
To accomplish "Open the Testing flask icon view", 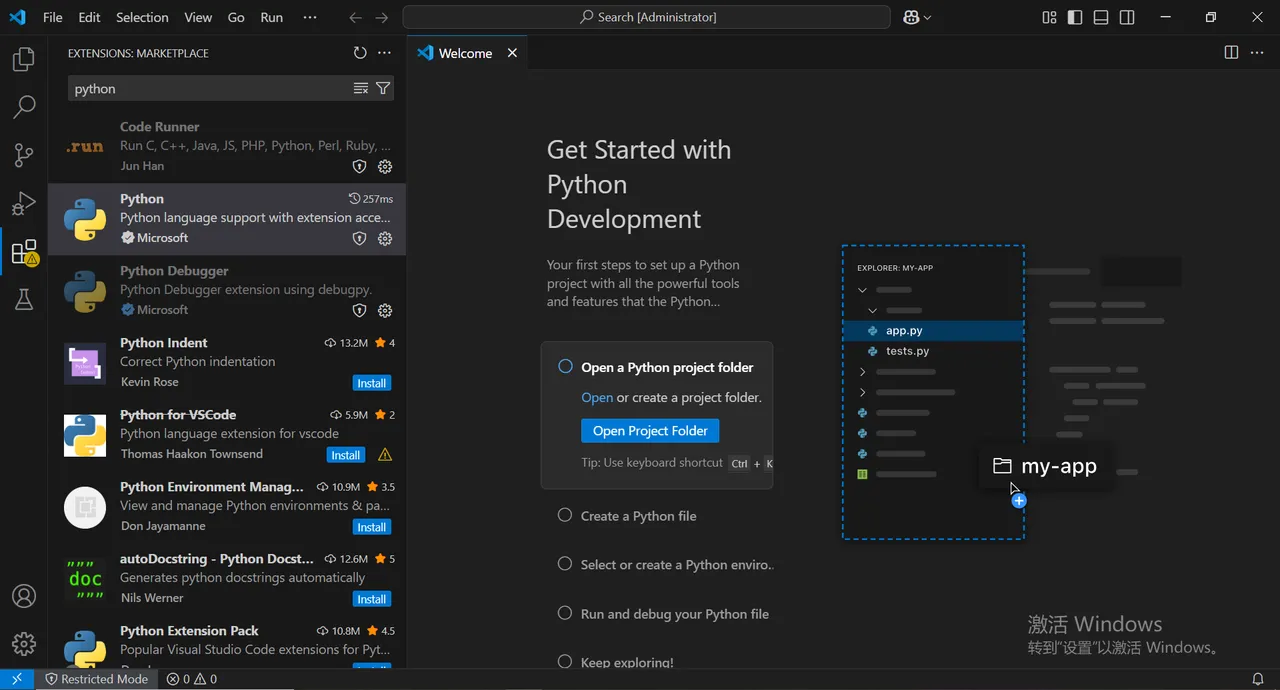I will tap(24, 299).
